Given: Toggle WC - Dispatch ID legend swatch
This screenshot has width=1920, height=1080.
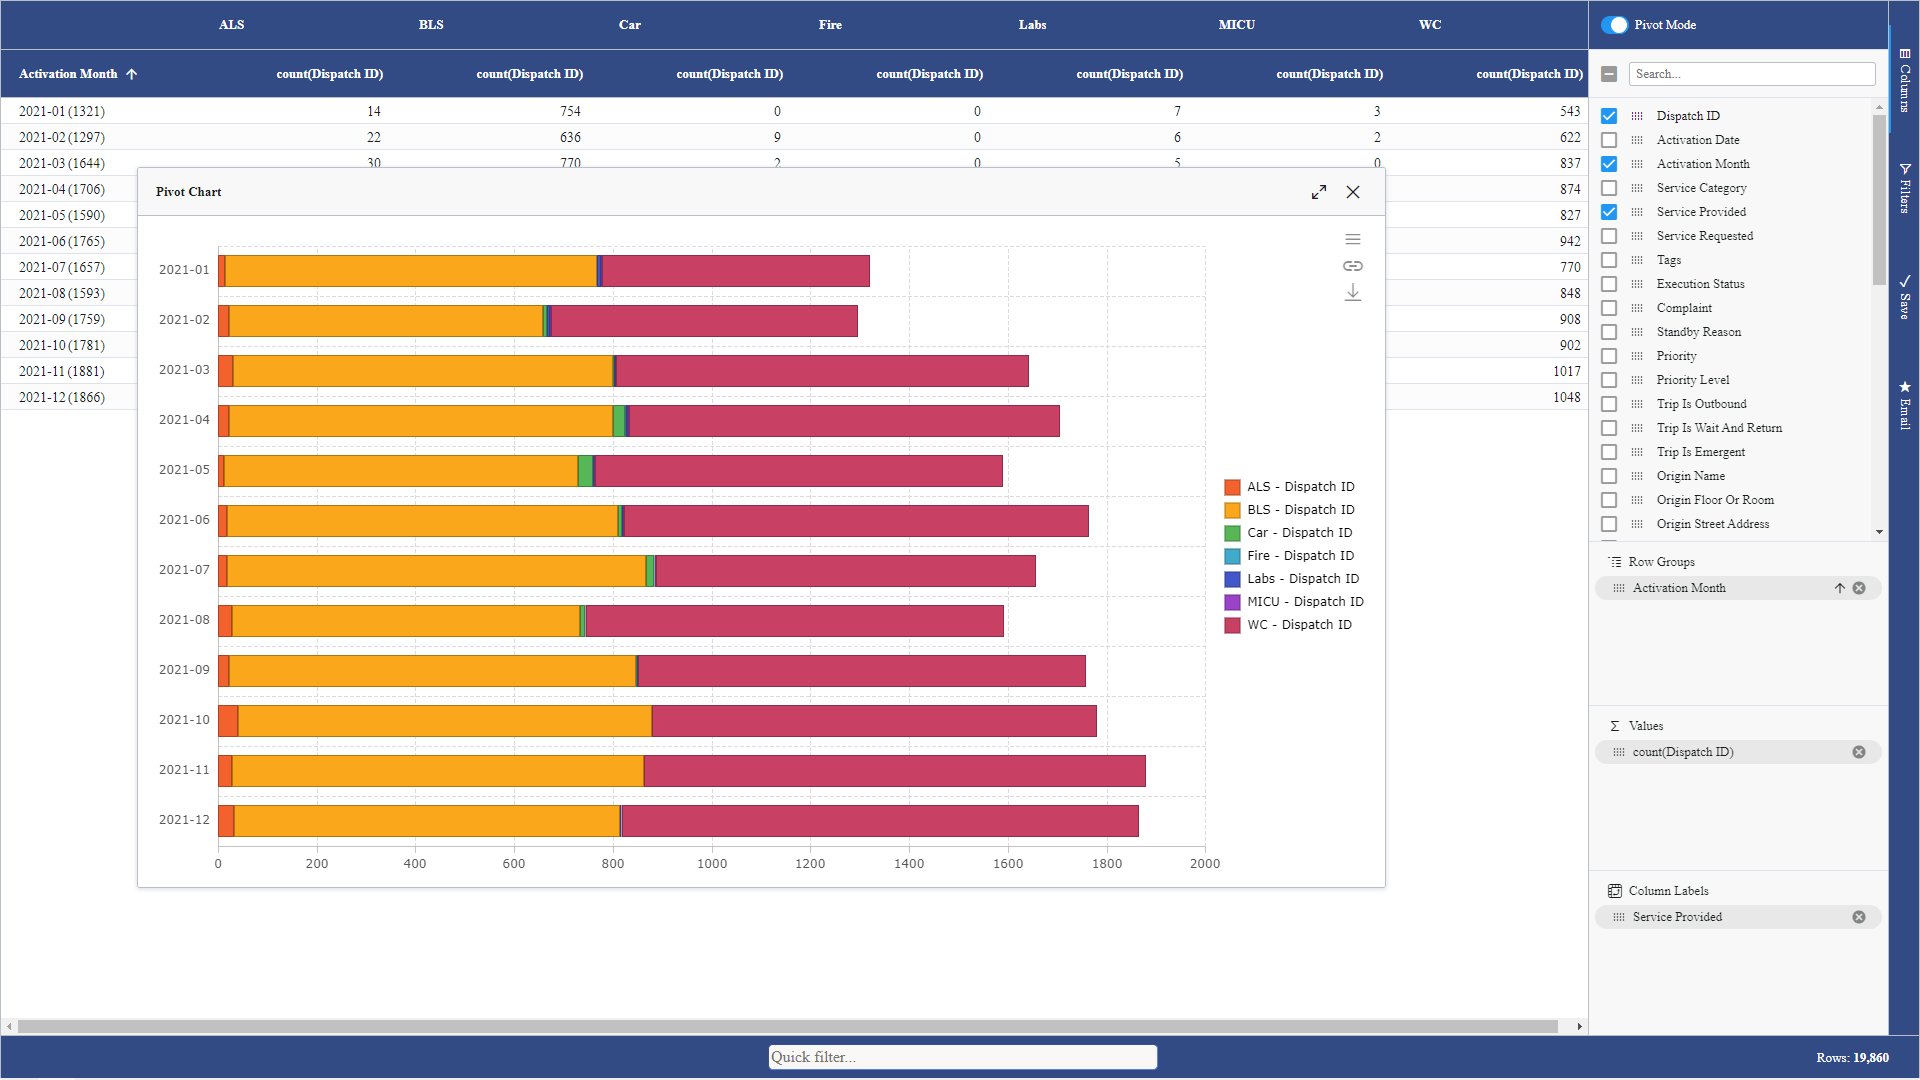Looking at the screenshot, I should (1232, 625).
